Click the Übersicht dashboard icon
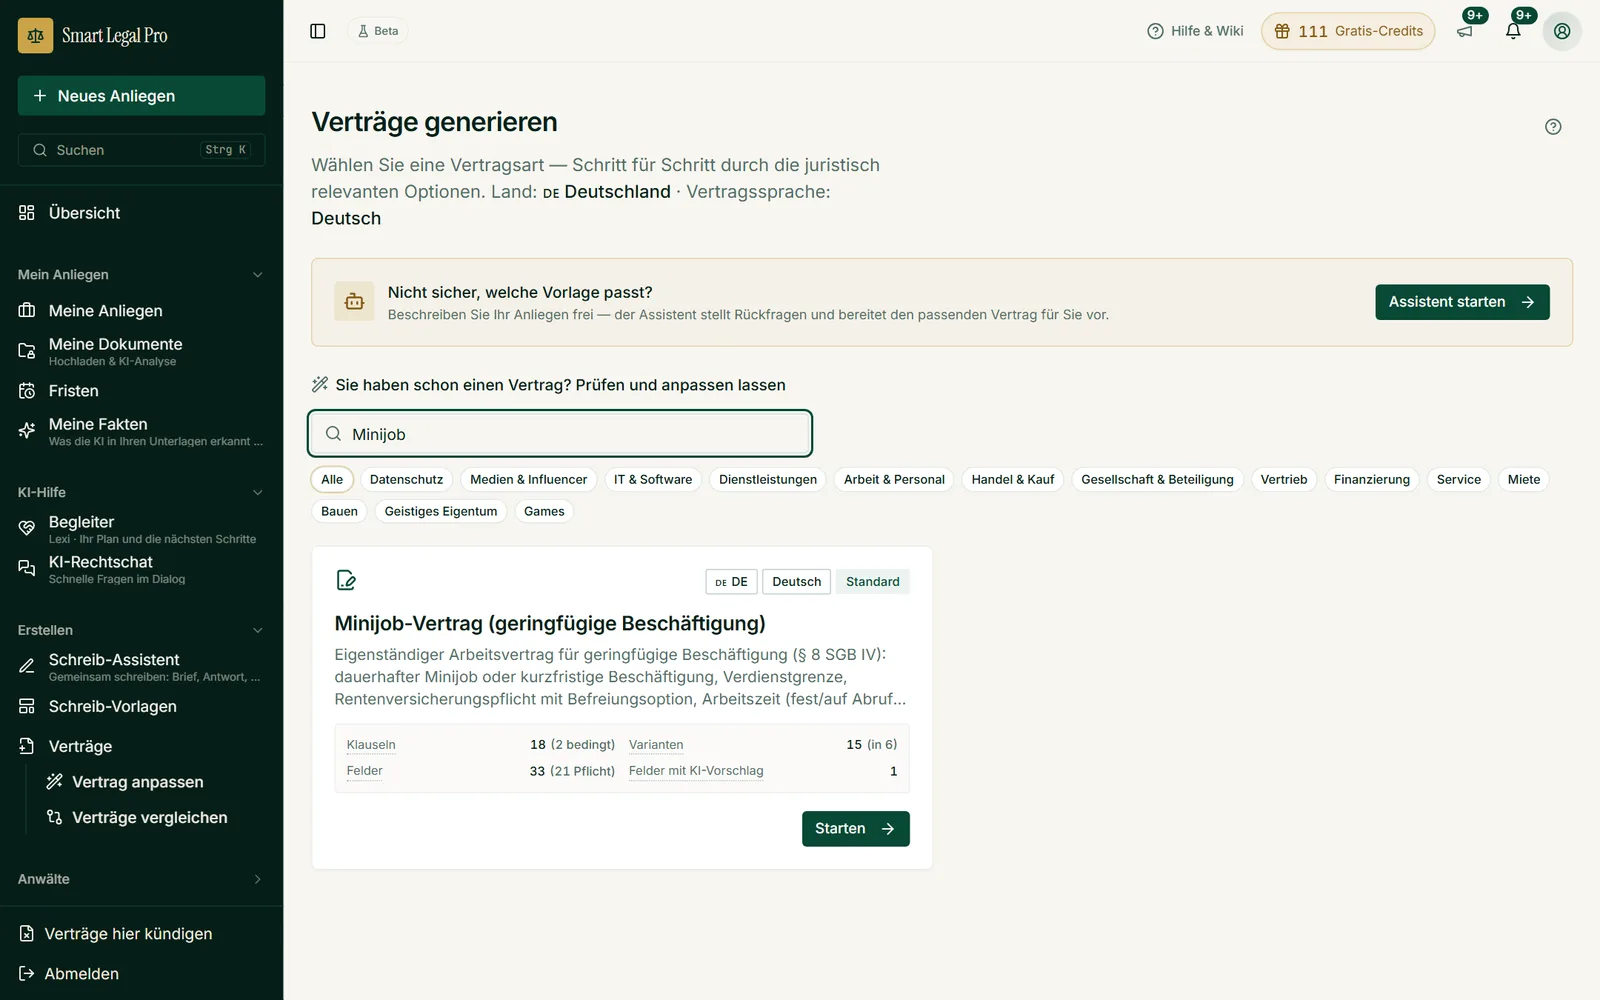Screen dimensions: 1600x1000 point(27,213)
